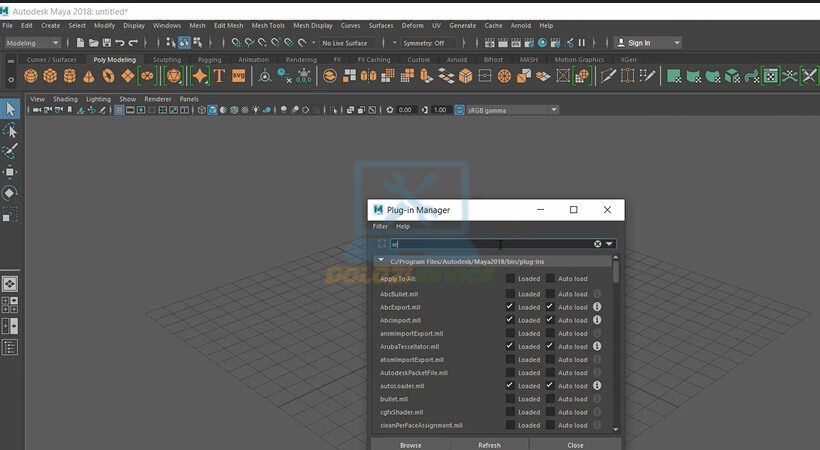Clear the plug-in search field
The width and height of the screenshot is (820, 450).
(x=597, y=244)
